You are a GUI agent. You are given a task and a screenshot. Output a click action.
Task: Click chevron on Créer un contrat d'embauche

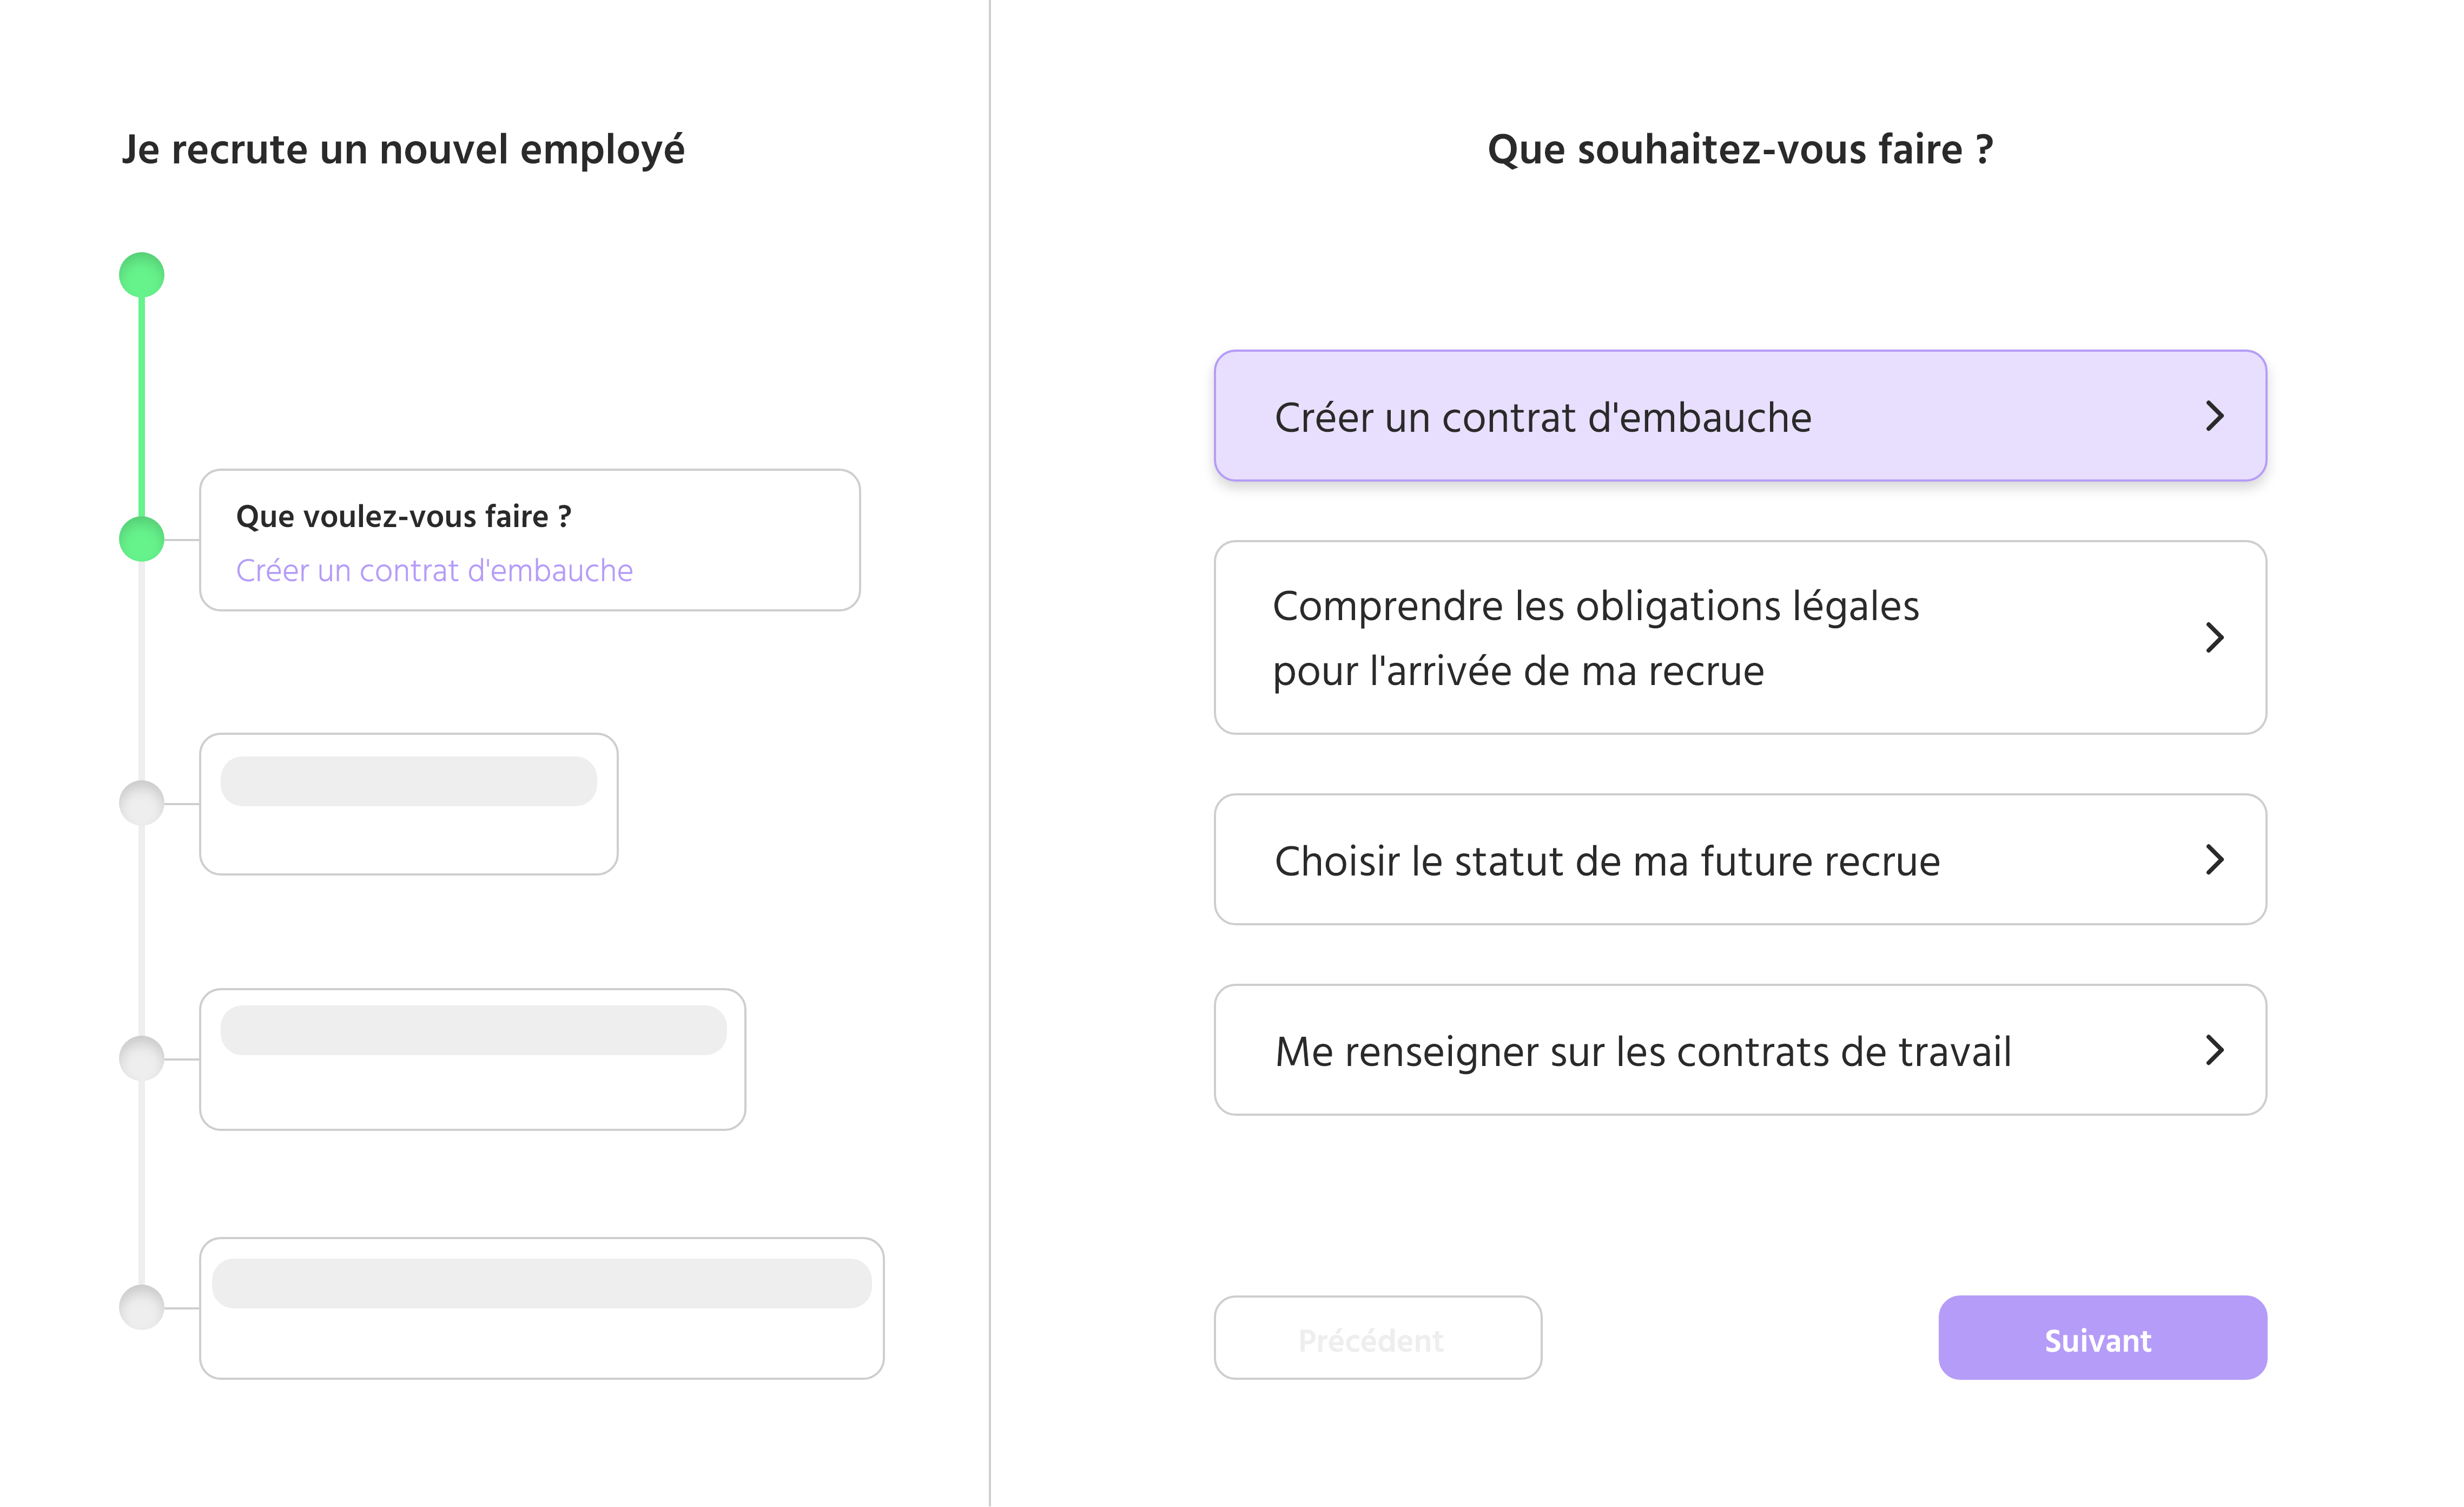point(2214,416)
